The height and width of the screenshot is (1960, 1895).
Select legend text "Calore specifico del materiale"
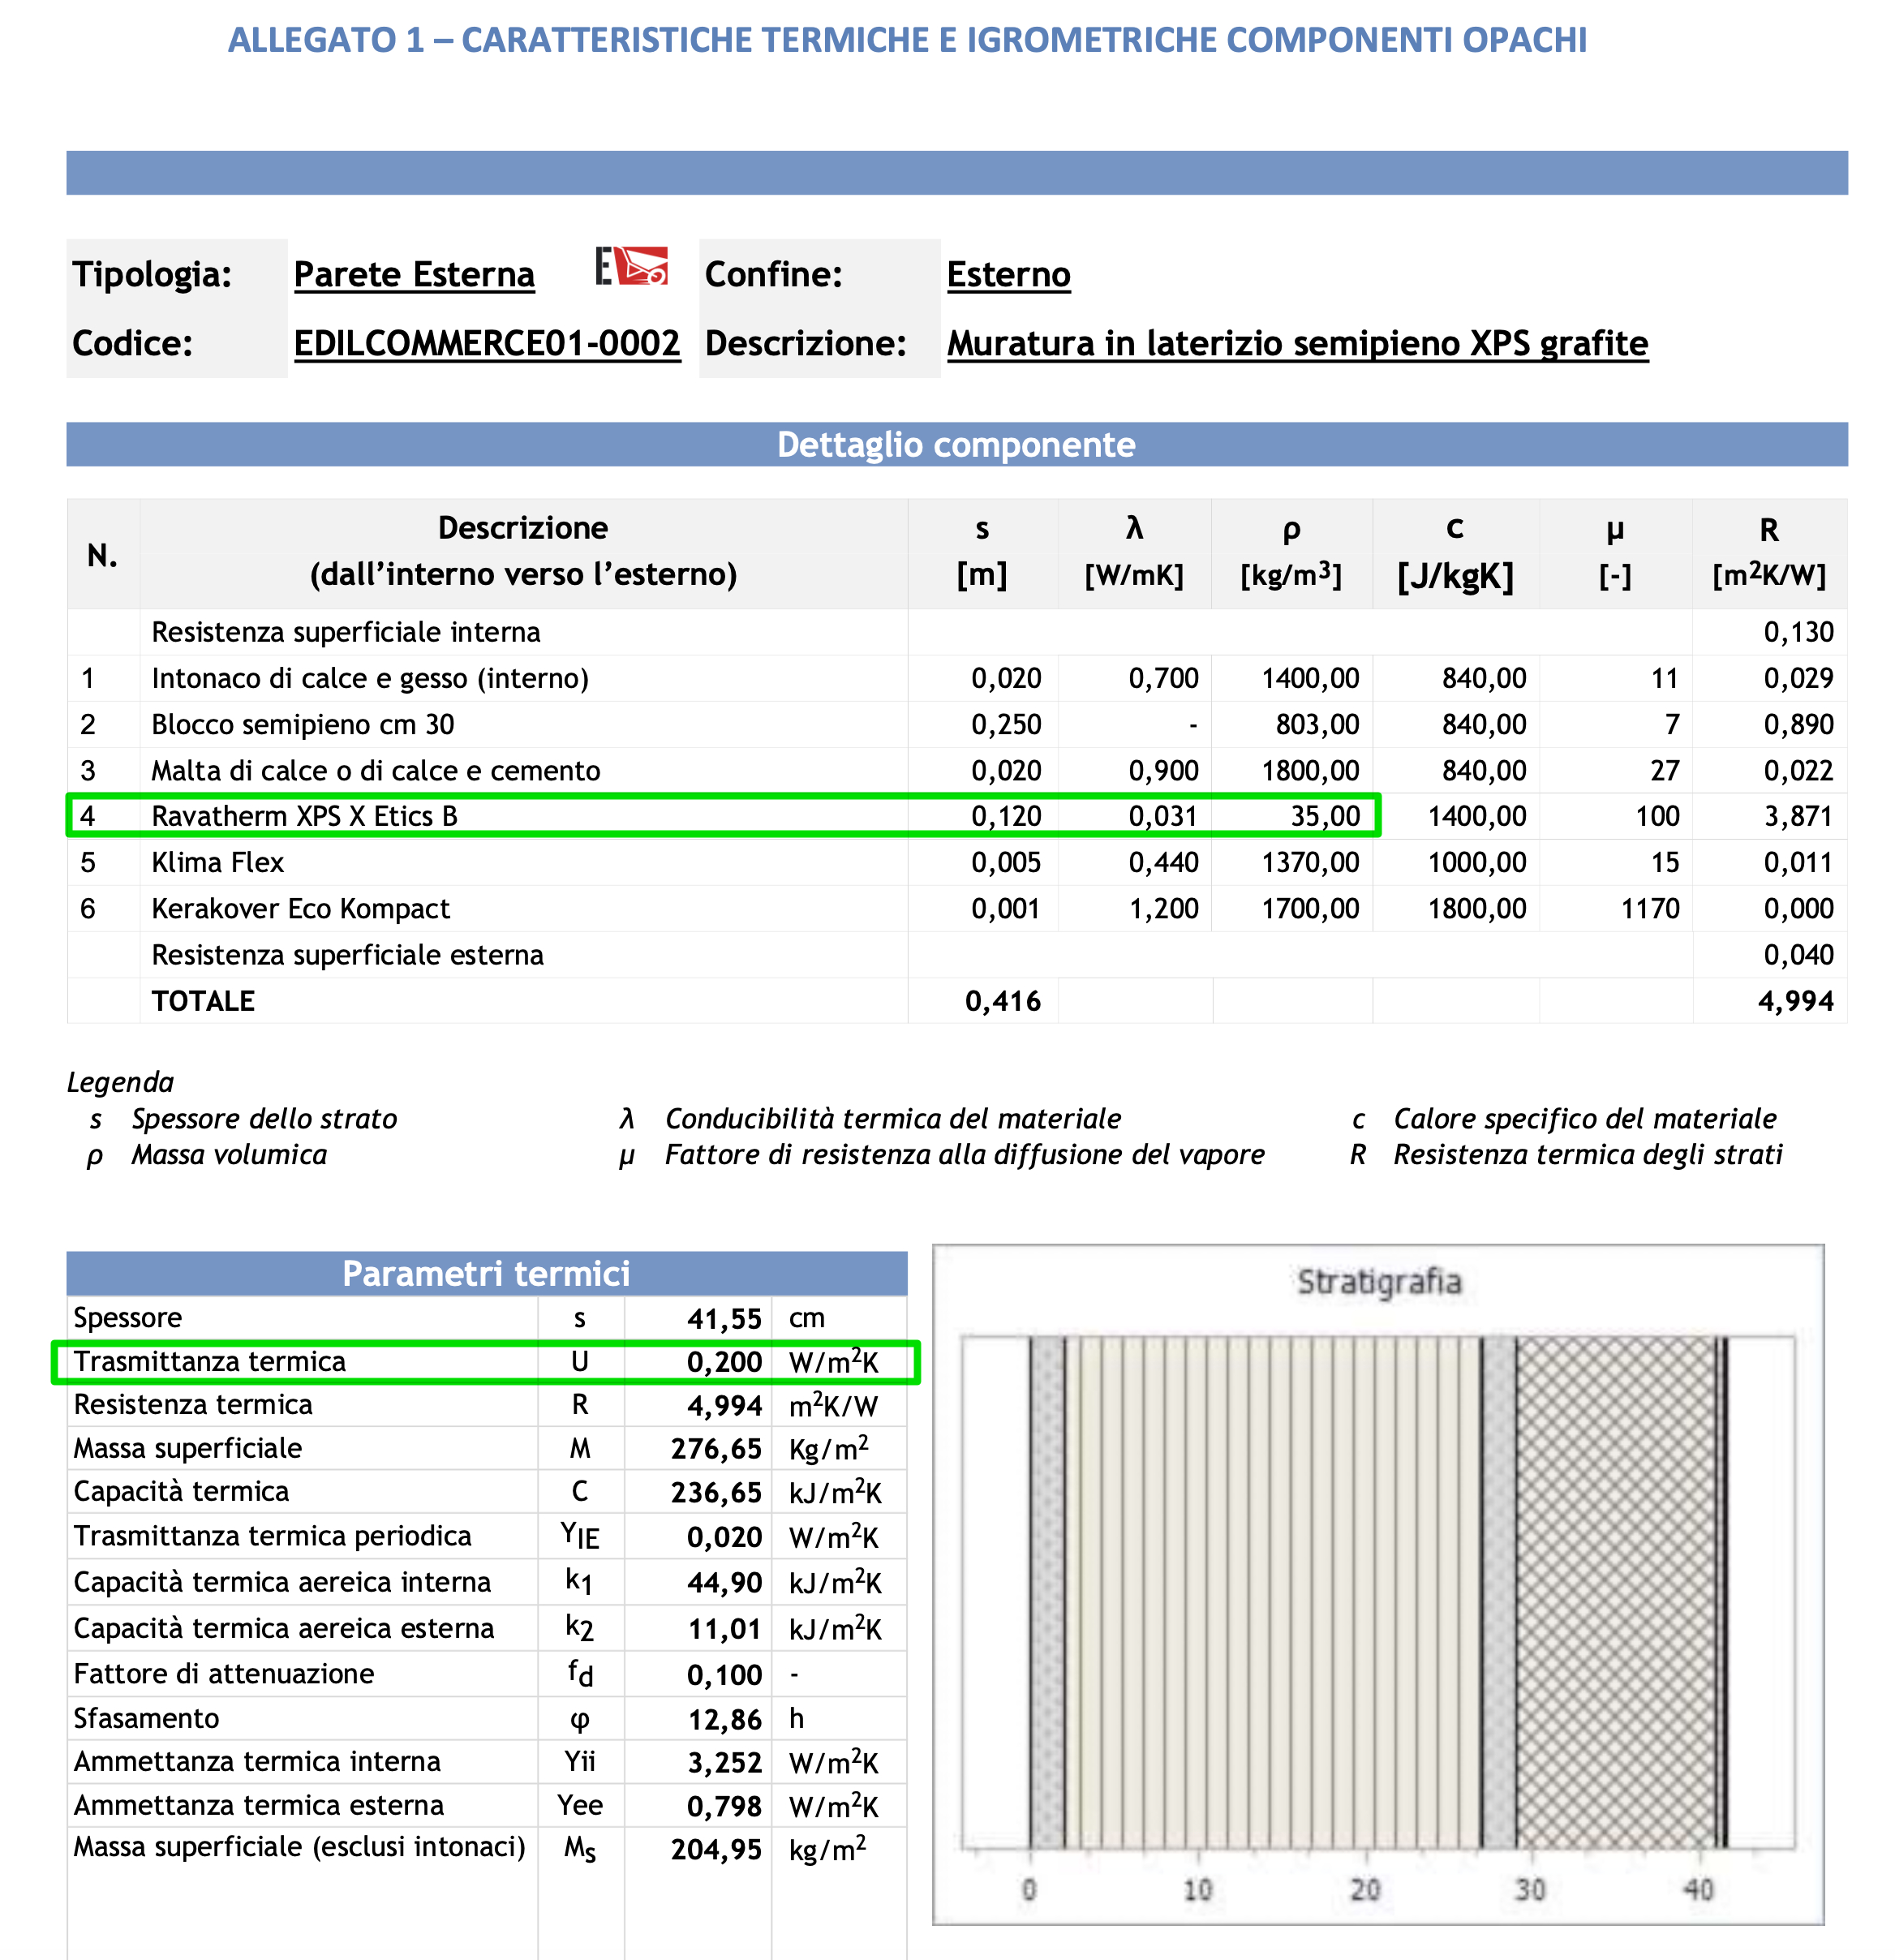[1585, 1118]
